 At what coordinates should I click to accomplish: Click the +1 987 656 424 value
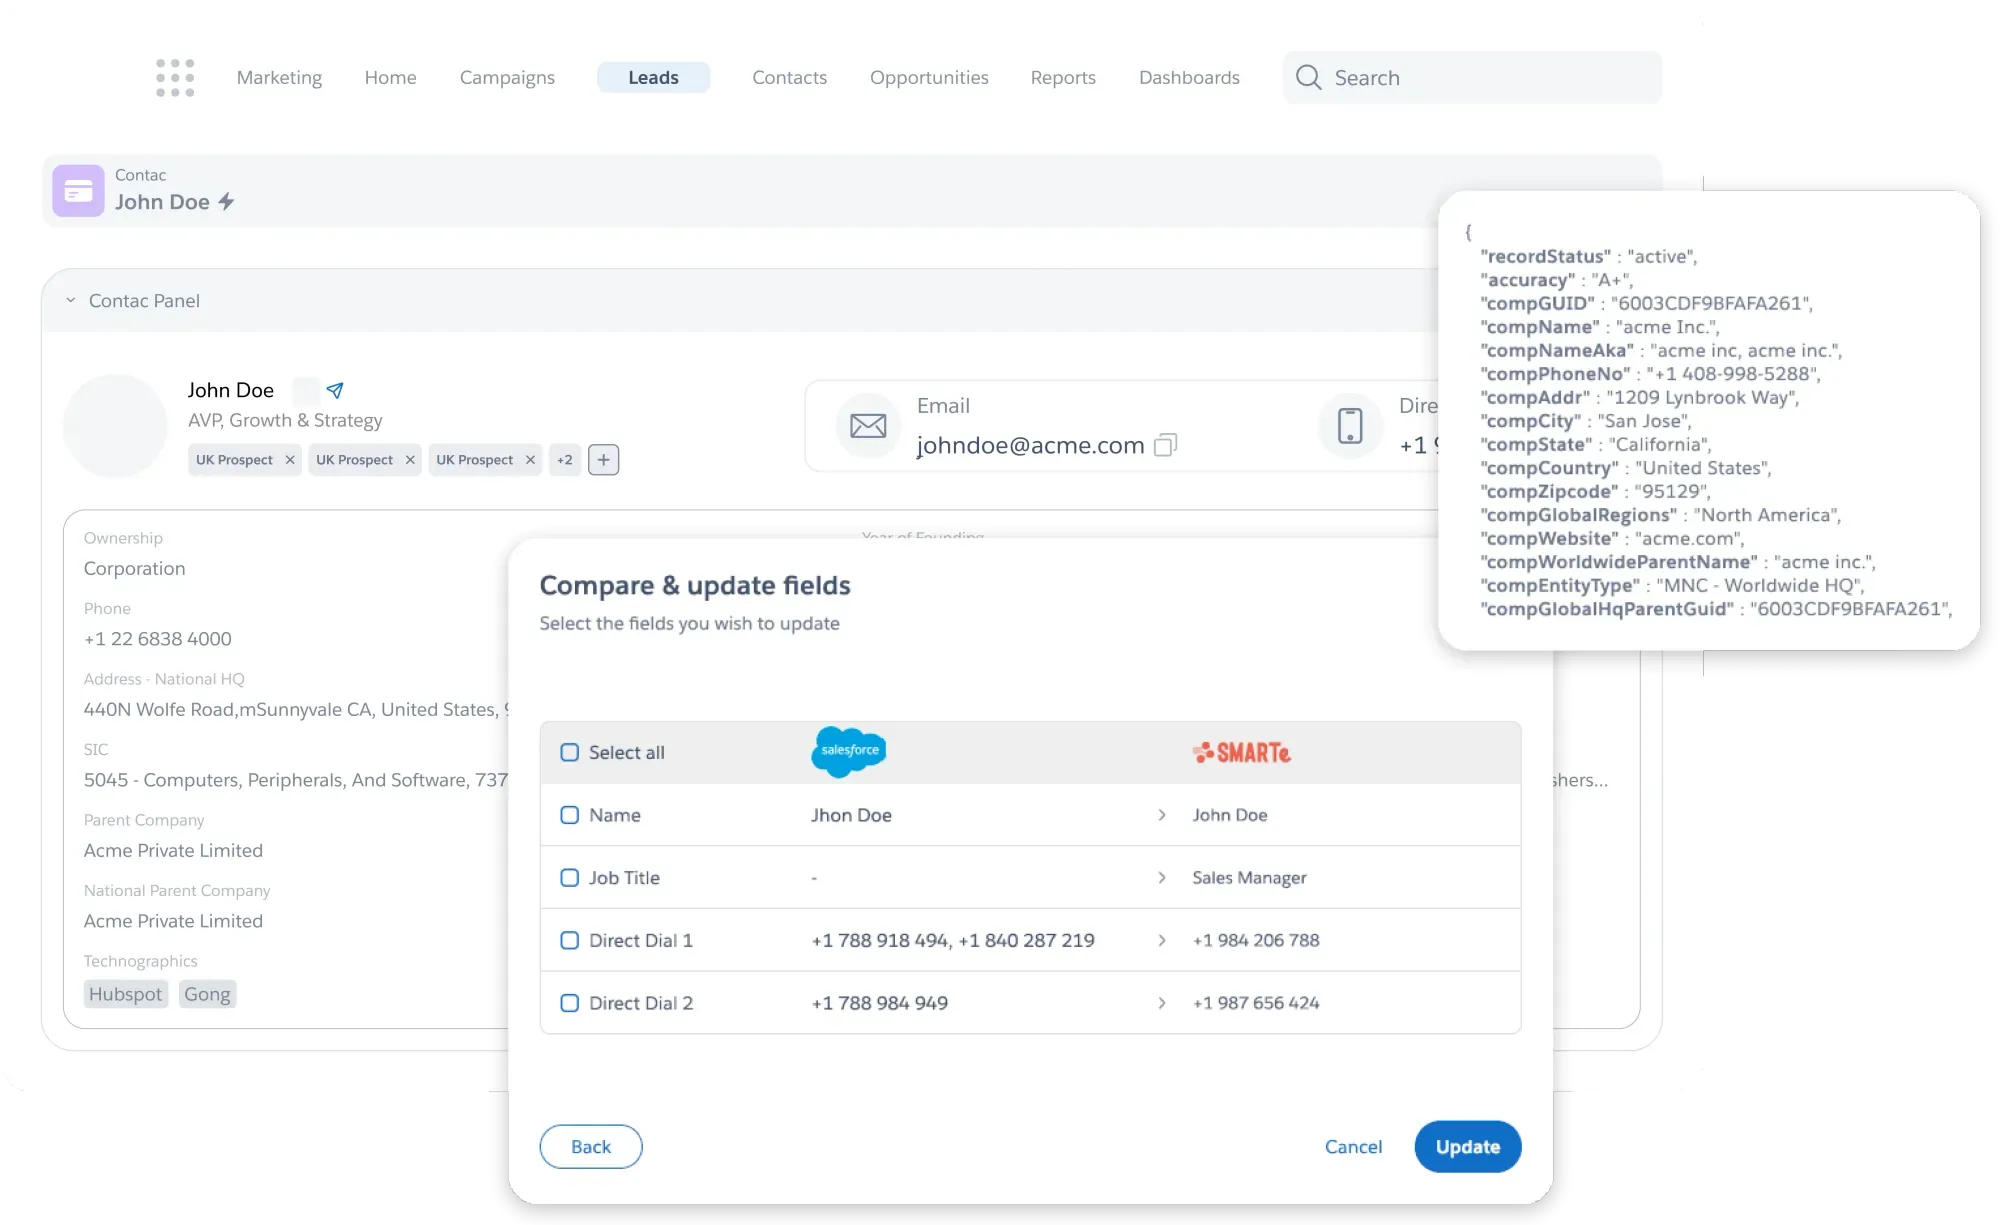1255,1003
